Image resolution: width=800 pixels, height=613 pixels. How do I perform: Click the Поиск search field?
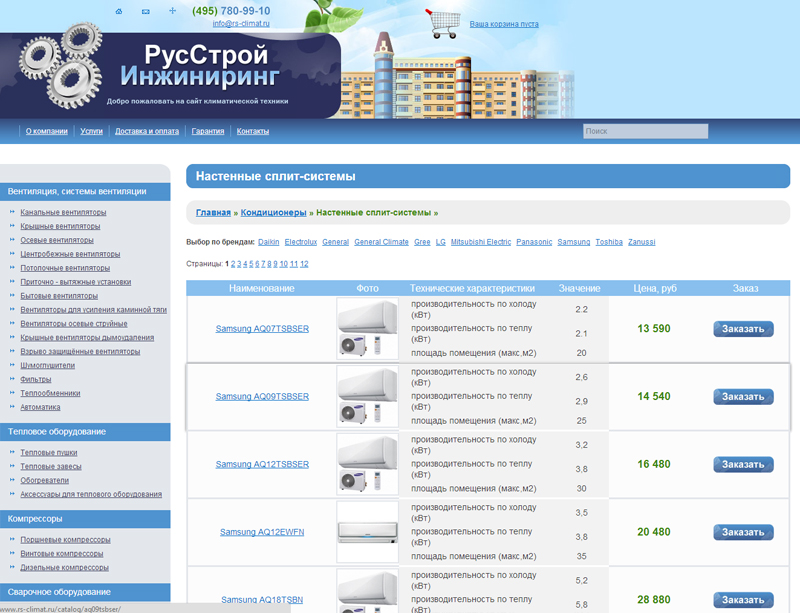(x=645, y=131)
